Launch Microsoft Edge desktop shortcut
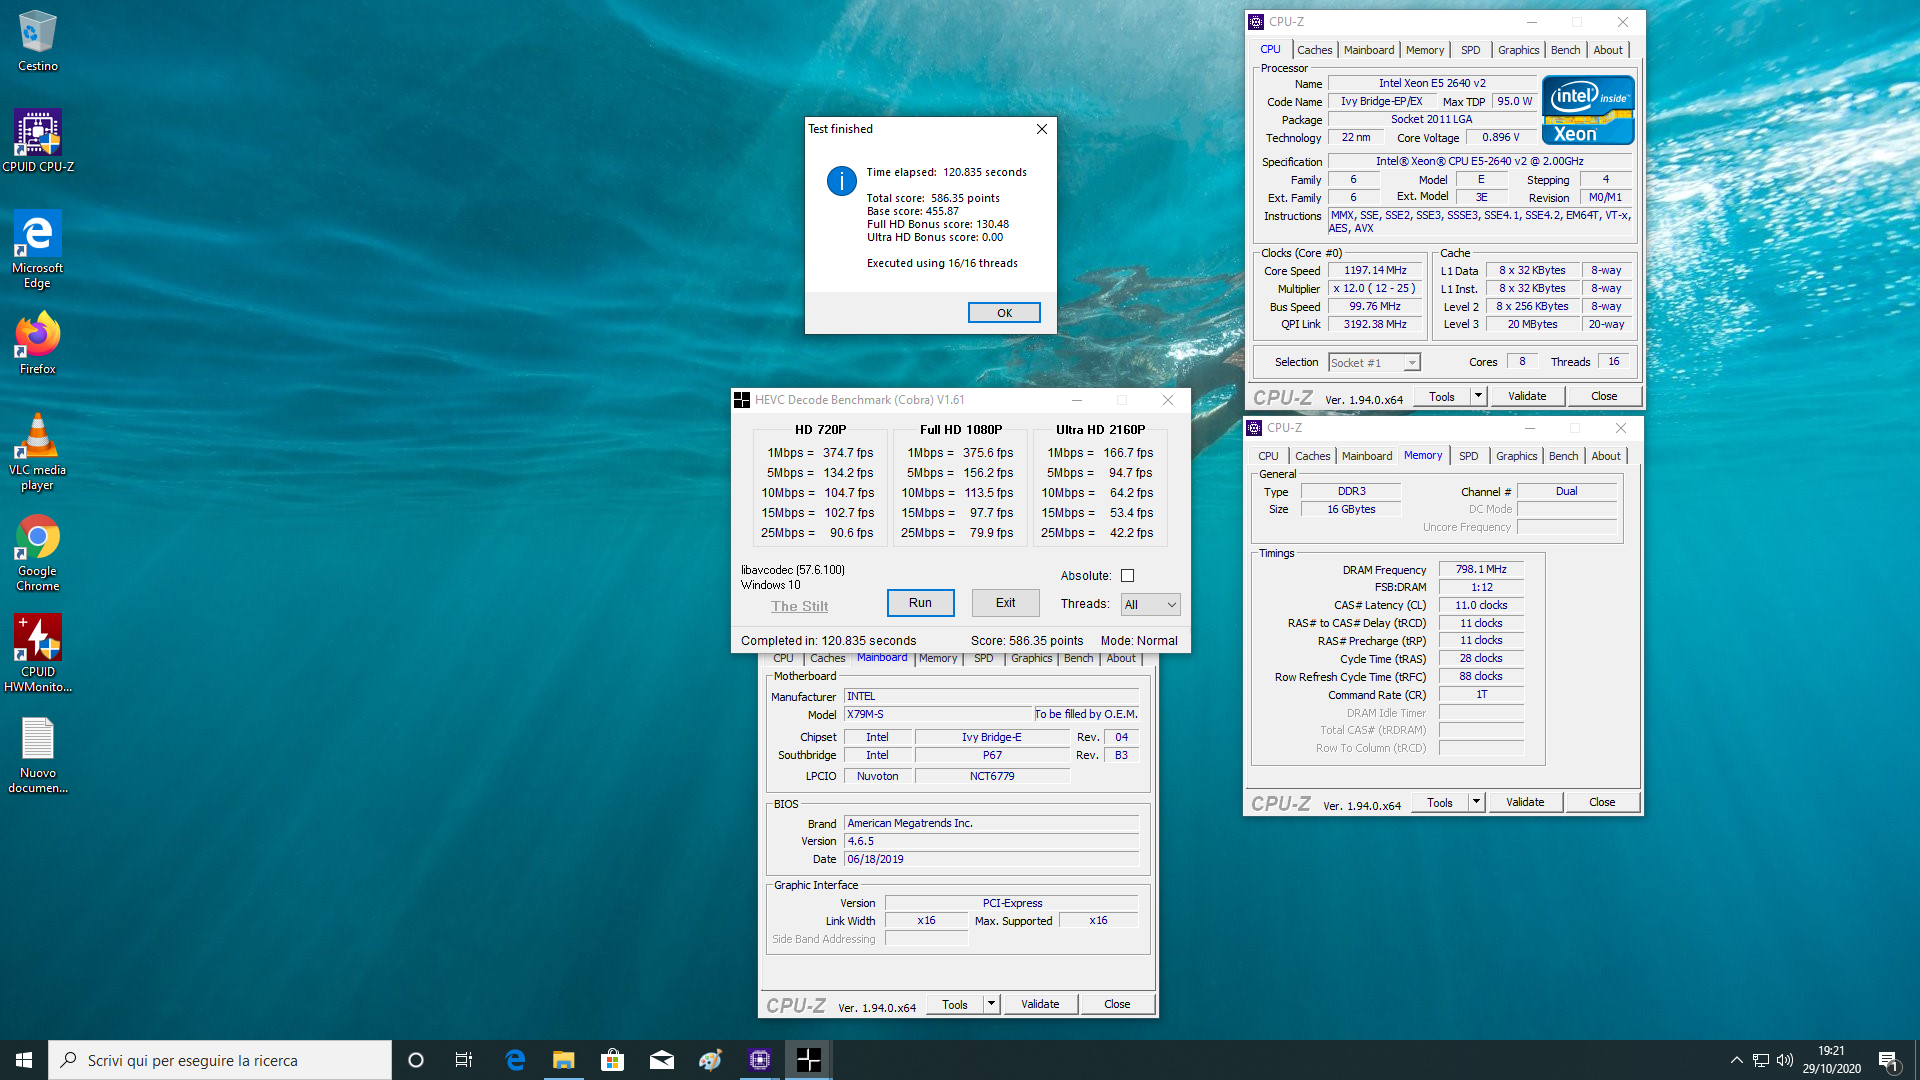 pyautogui.click(x=38, y=249)
